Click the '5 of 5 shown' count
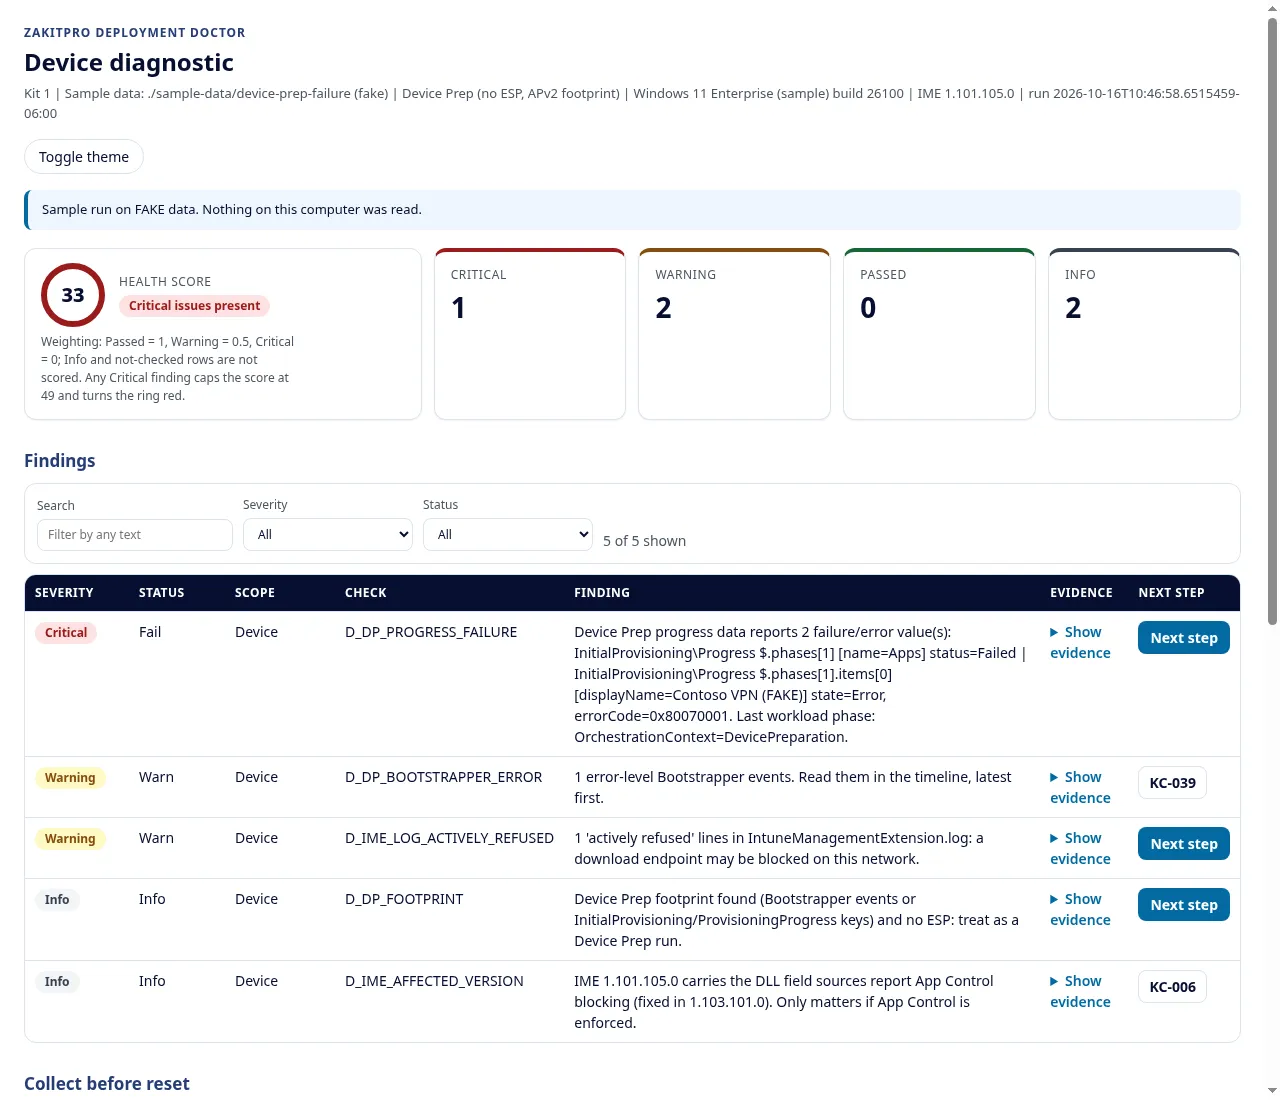Screen dimensions: 1280x1100 (644, 541)
